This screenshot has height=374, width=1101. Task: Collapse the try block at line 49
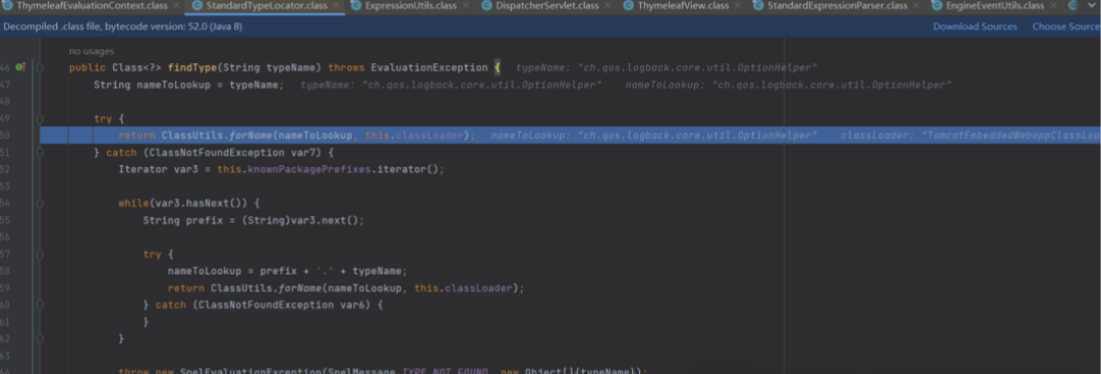[40, 119]
